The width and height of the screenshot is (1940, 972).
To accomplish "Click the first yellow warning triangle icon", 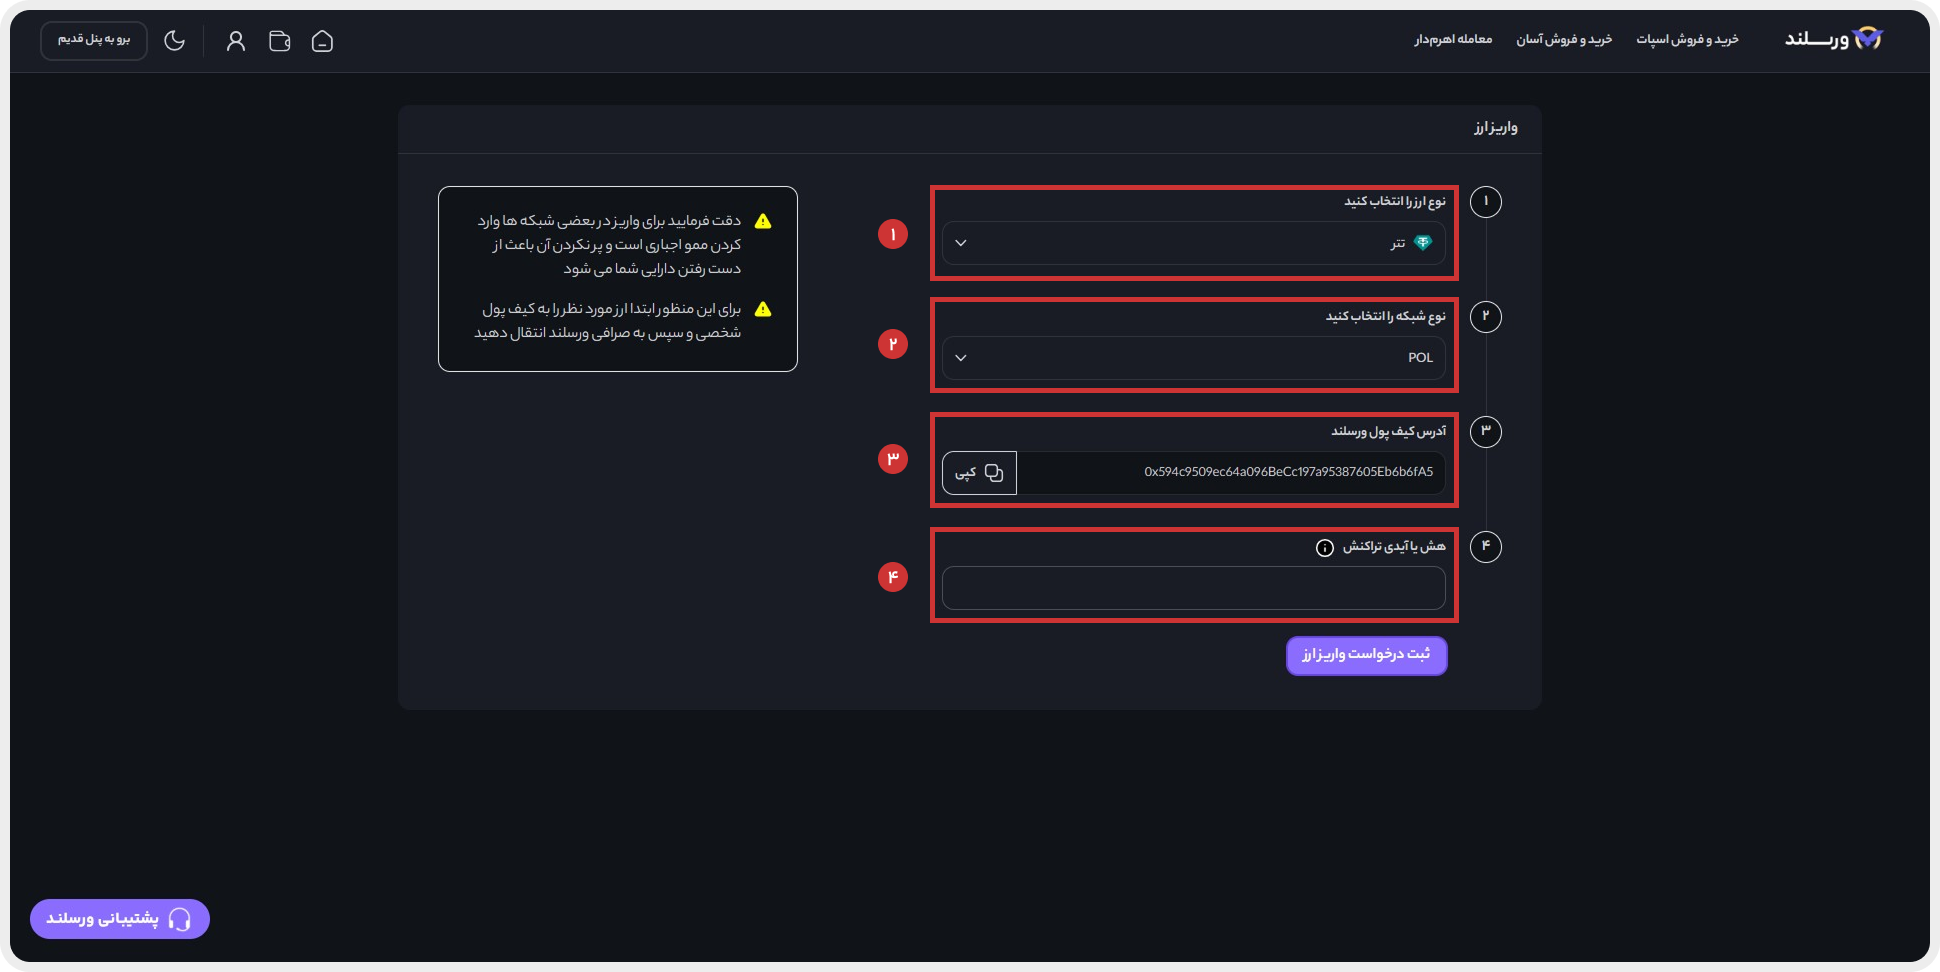I will [763, 221].
